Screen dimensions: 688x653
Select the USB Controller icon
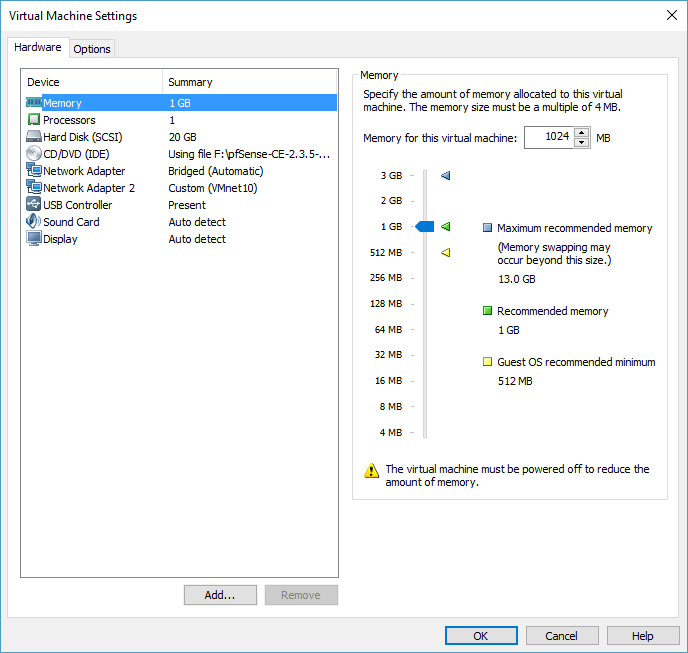pos(33,205)
